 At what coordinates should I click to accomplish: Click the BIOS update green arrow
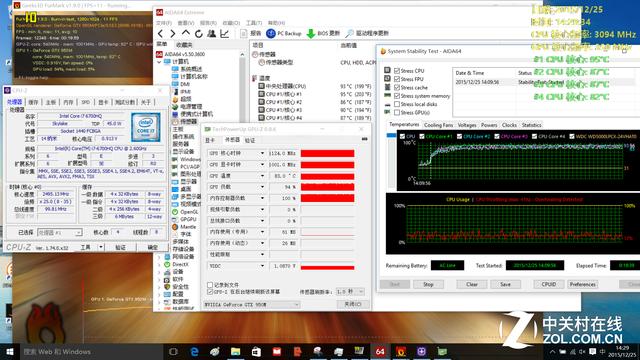tap(311, 33)
